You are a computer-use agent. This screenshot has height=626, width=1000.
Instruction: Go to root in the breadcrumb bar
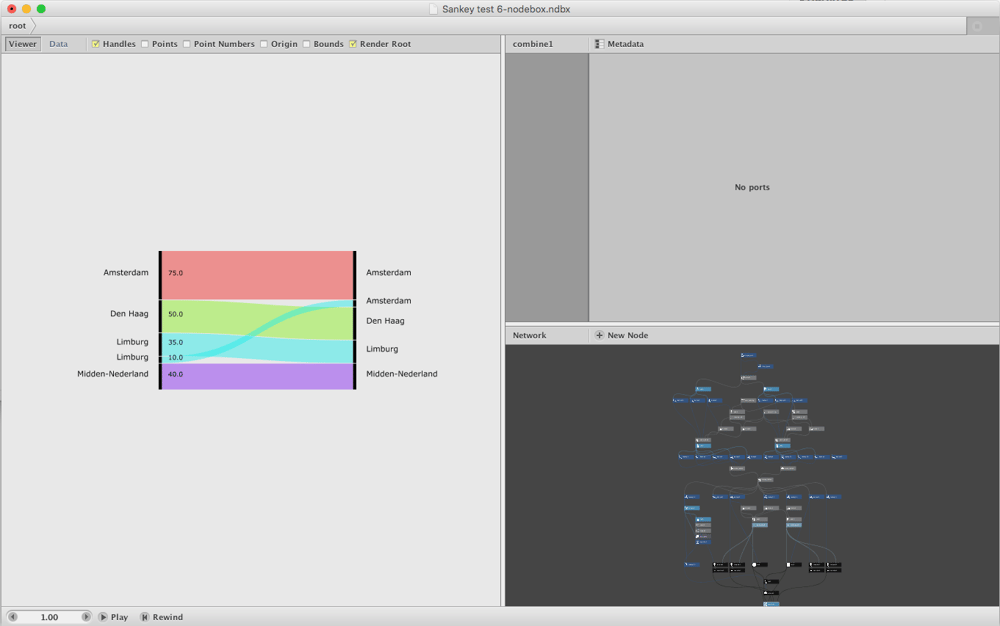point(17,26)
